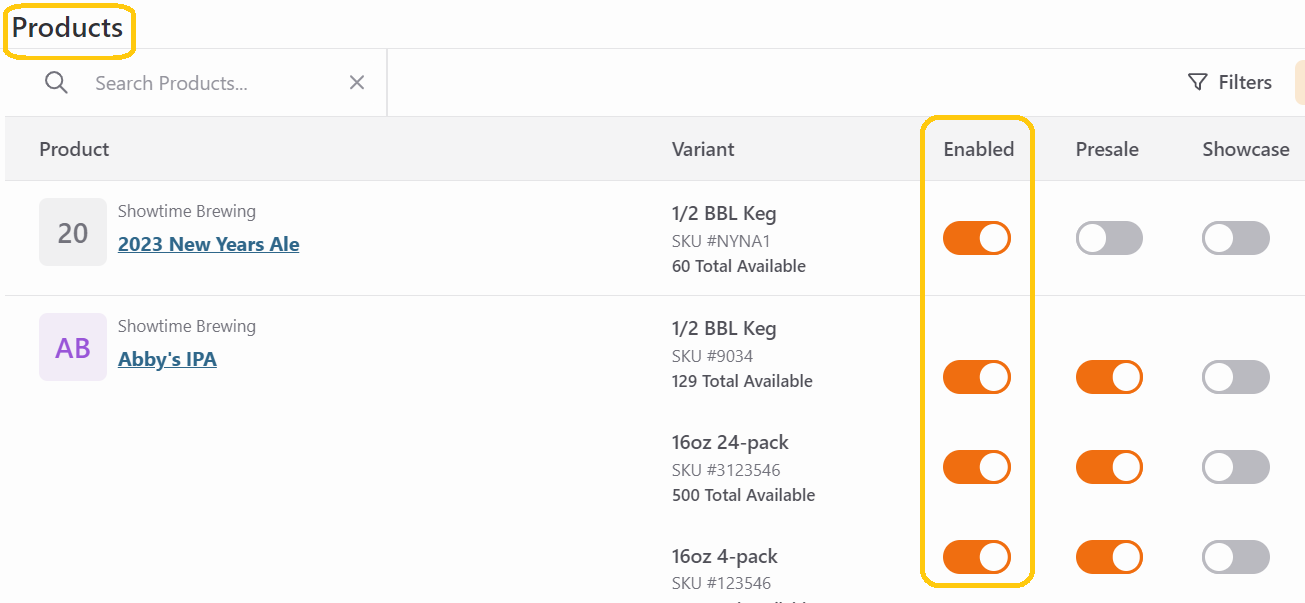
Task: Click the Enabled column header
Action: (x=978, y=149)
